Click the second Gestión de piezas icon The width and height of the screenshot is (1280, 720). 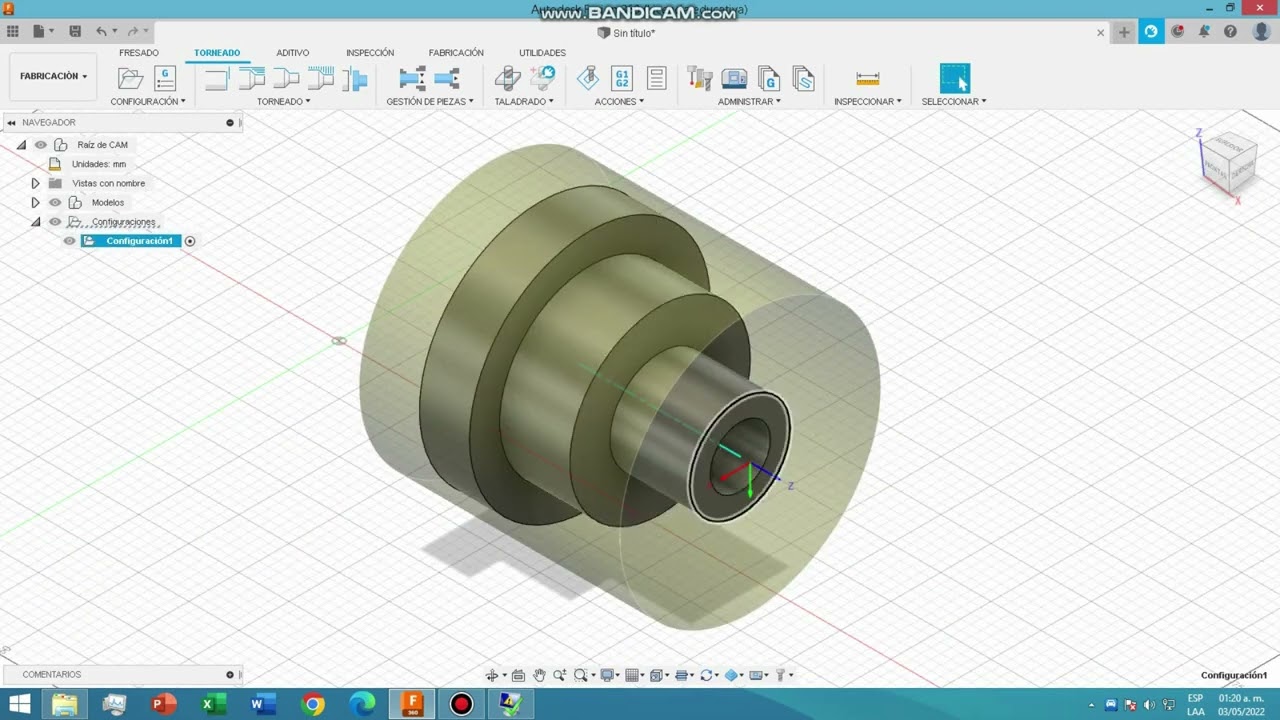coord(447,78)
